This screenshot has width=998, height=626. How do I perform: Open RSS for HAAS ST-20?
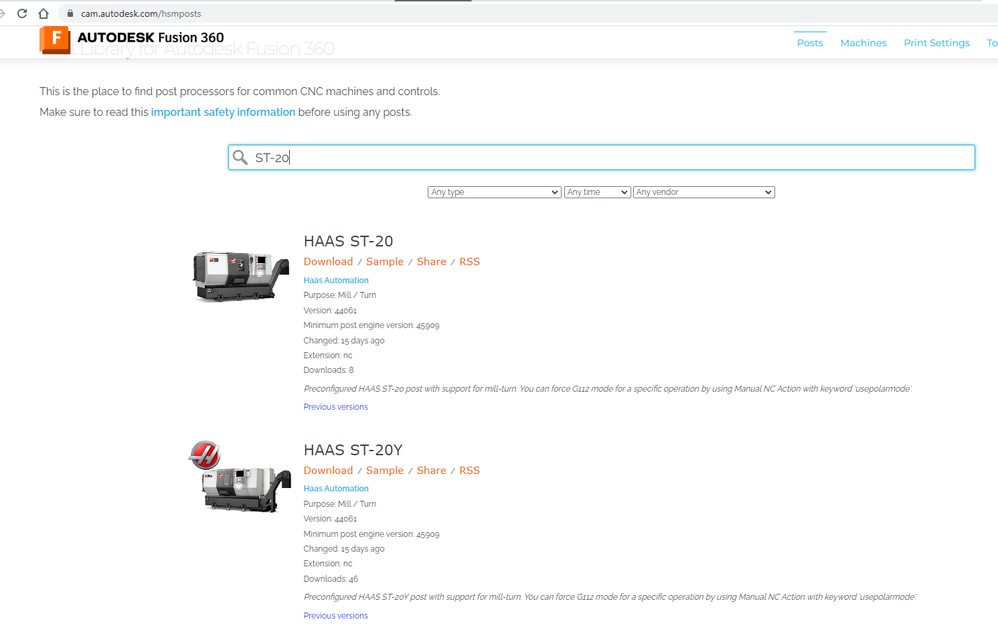(469, 261)
